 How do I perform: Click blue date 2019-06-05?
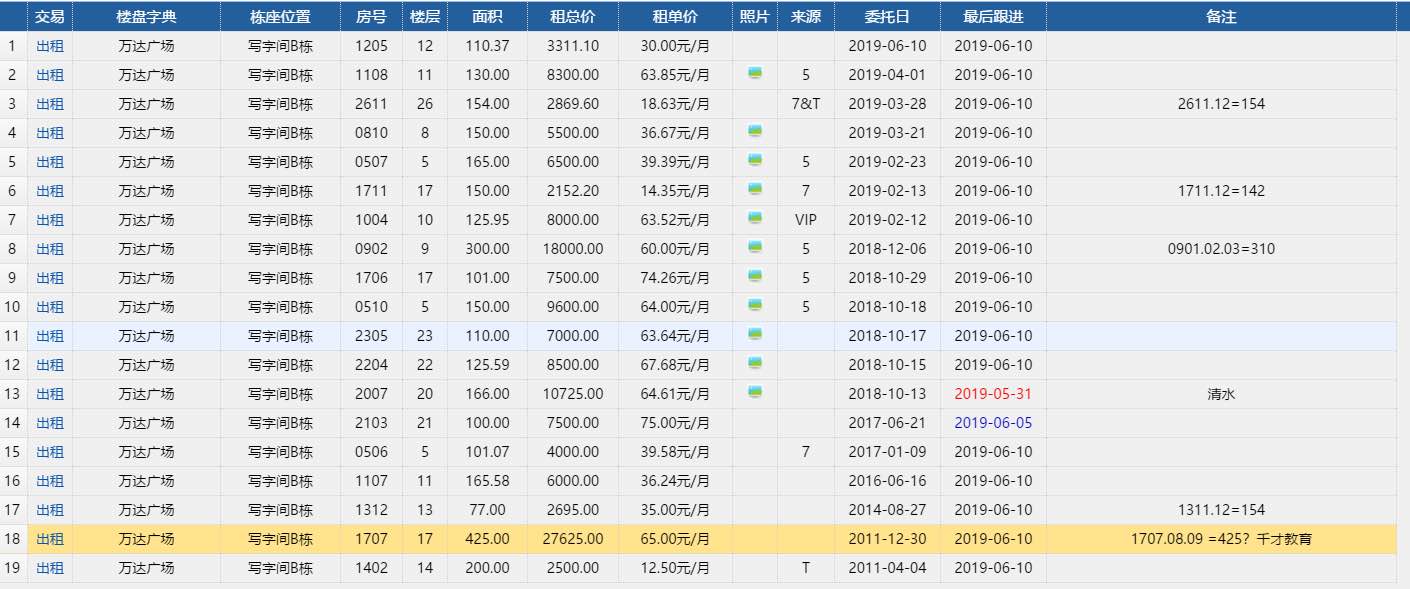pos(993,423)
